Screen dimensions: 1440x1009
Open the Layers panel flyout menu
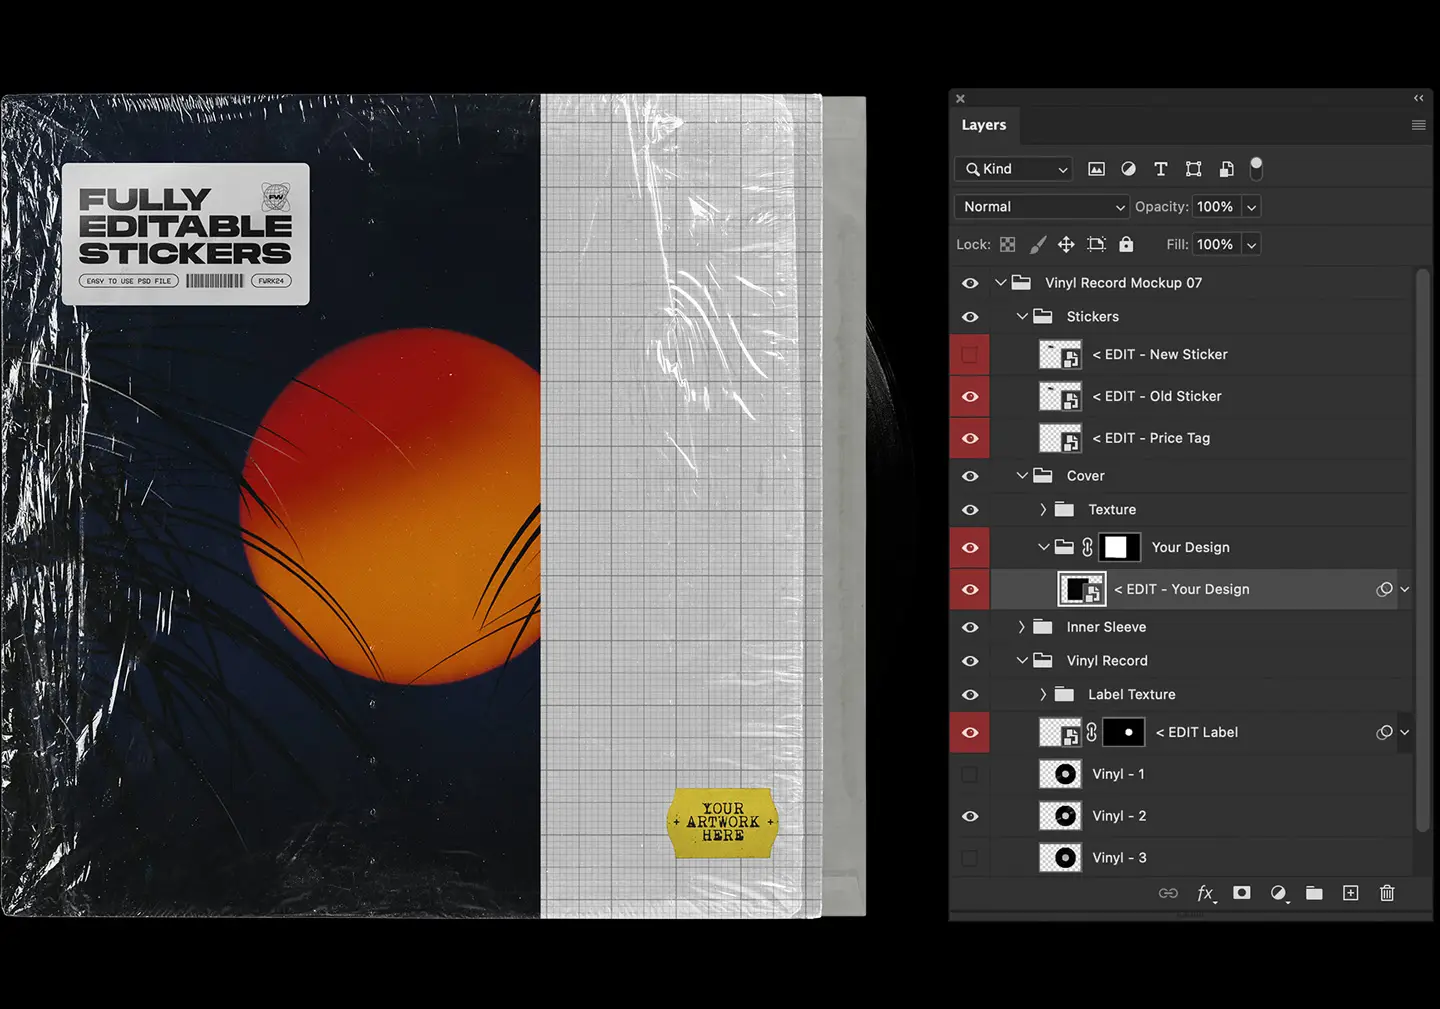click(x=1418, y=124)
